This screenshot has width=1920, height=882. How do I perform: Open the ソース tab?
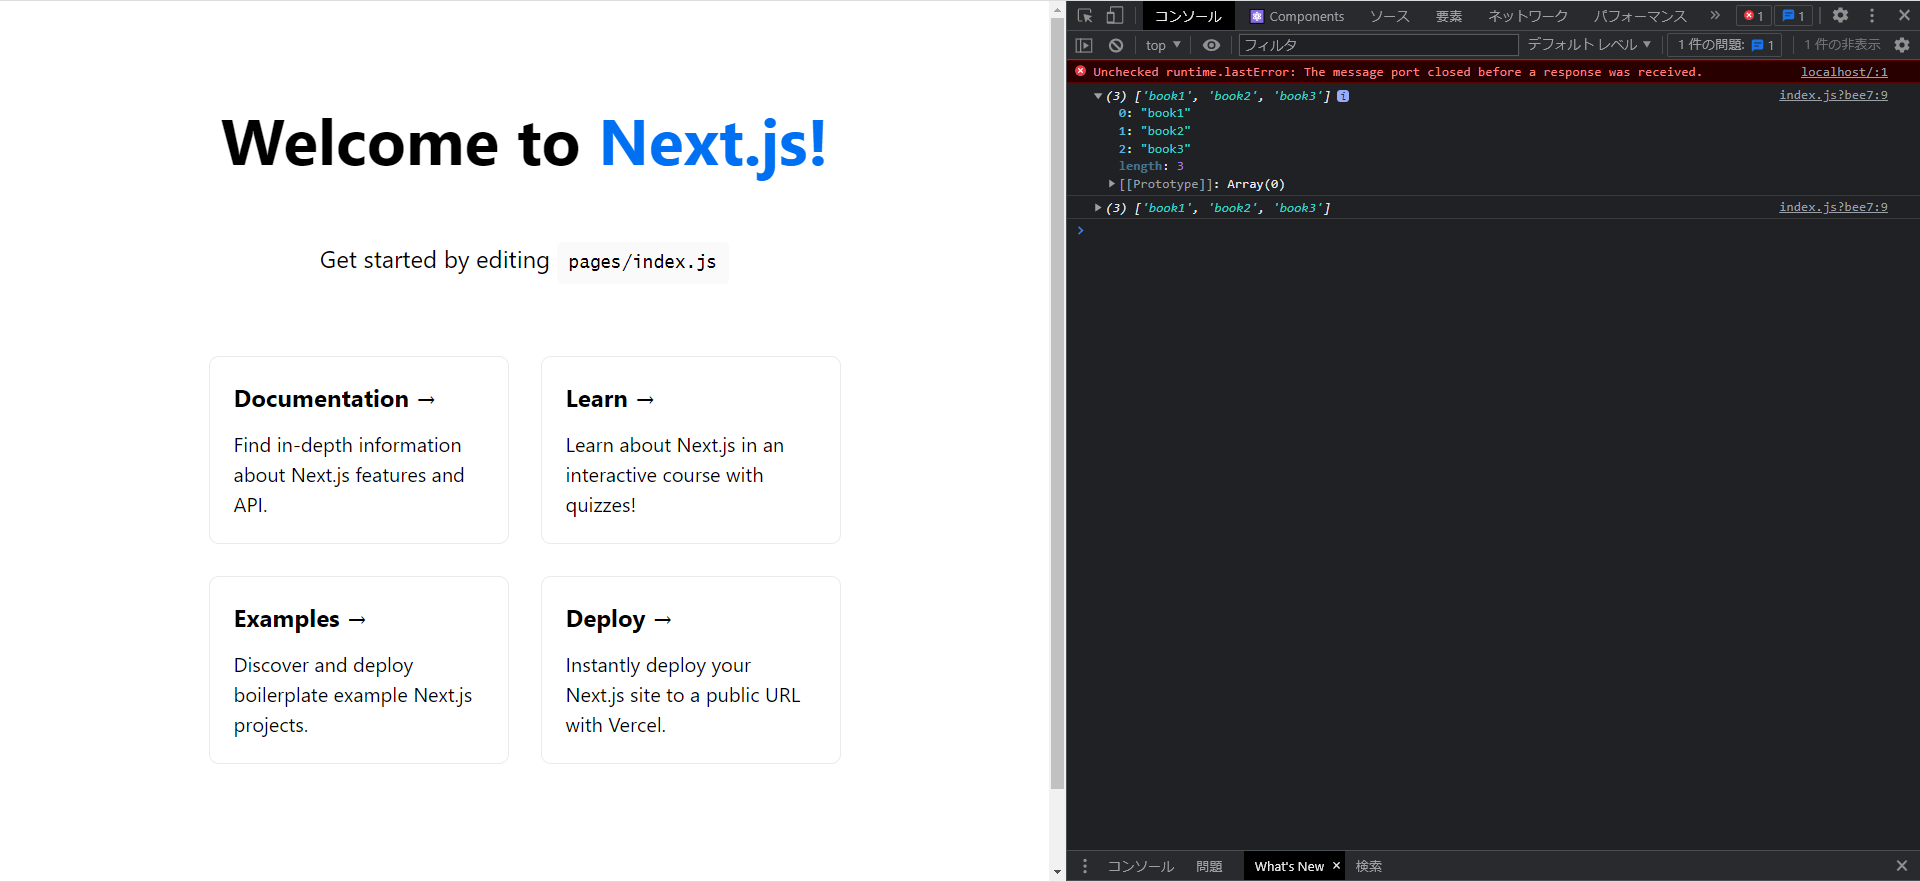pyautogui.click(x=1390, y=16)
